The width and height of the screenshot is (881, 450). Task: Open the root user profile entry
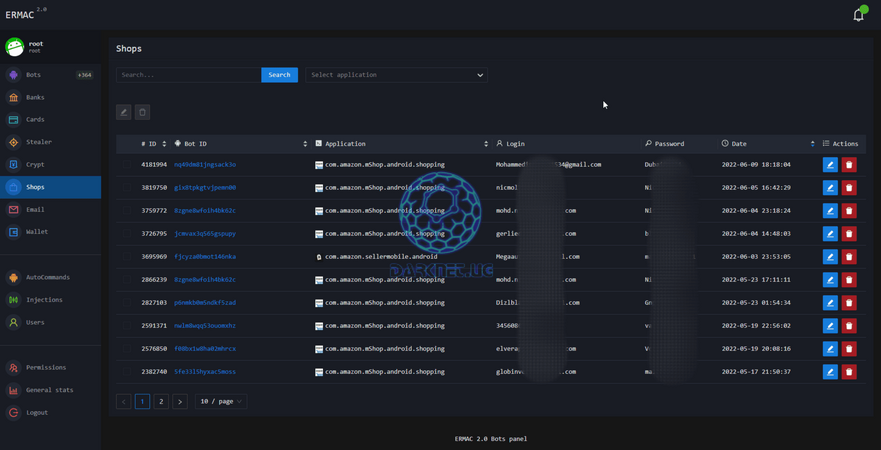click(51, 47)
